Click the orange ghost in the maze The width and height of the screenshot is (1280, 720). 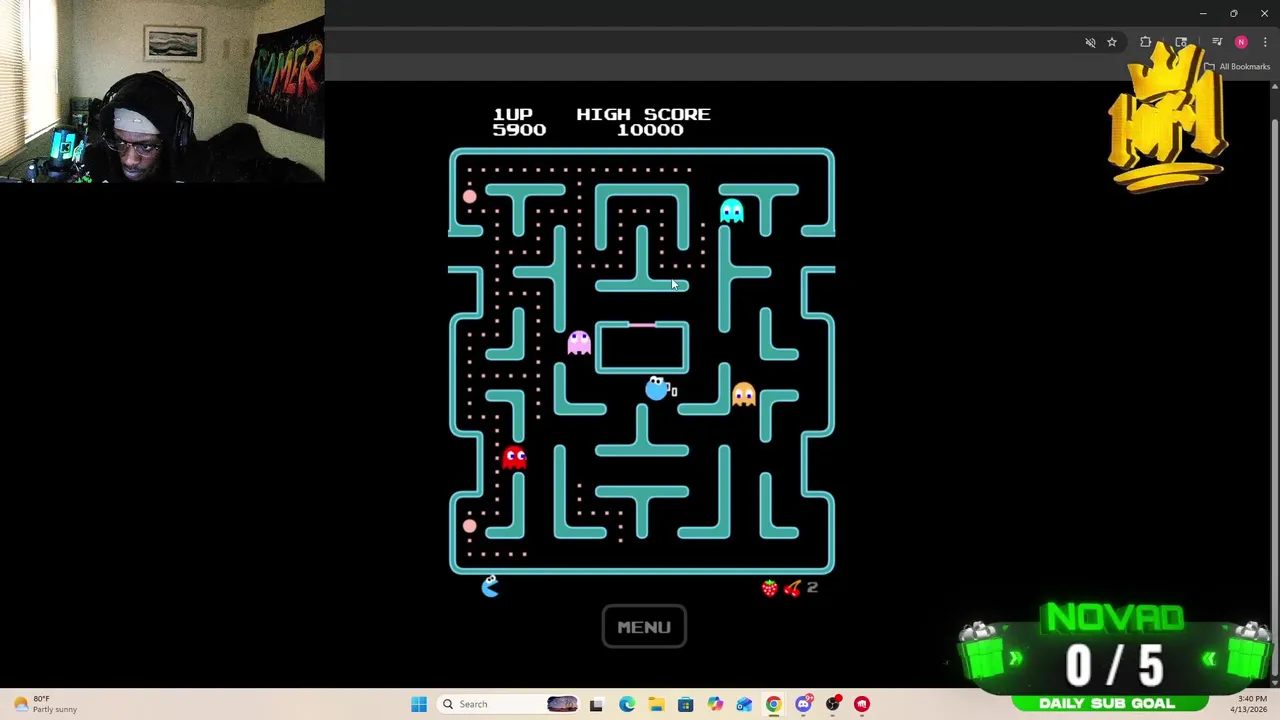pos(743,395)
